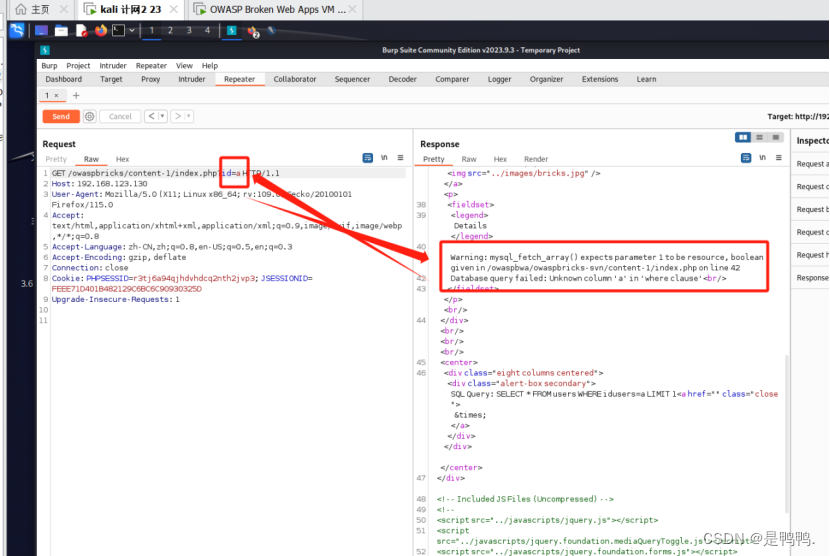Toggle the Request message wrap icon

[367, 158]
